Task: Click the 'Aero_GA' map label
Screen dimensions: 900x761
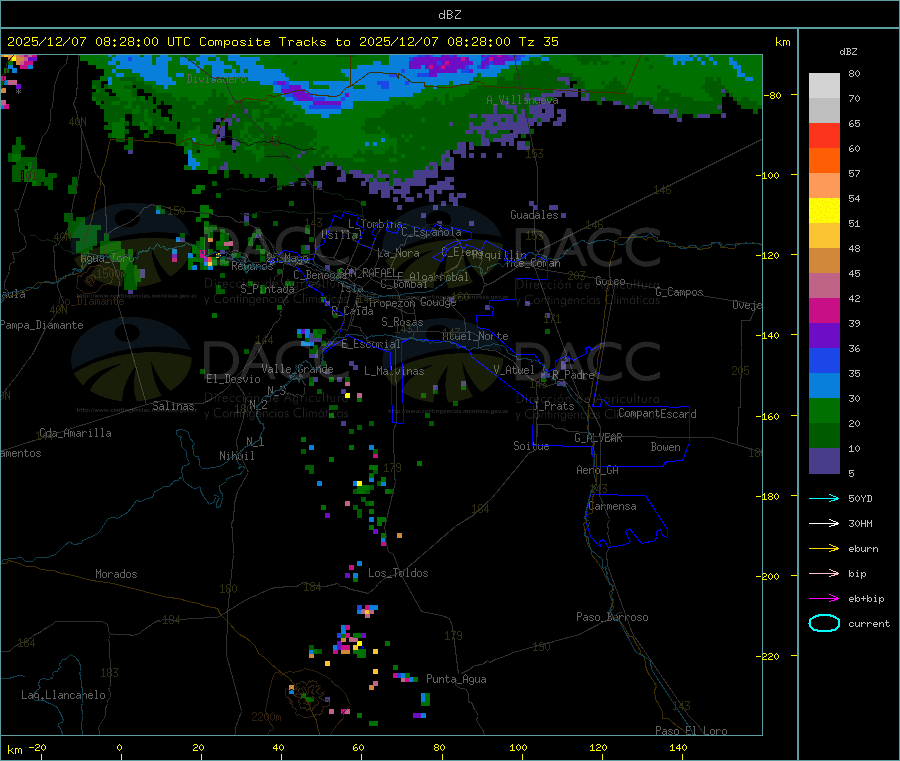Action: [x=598, y=470]
